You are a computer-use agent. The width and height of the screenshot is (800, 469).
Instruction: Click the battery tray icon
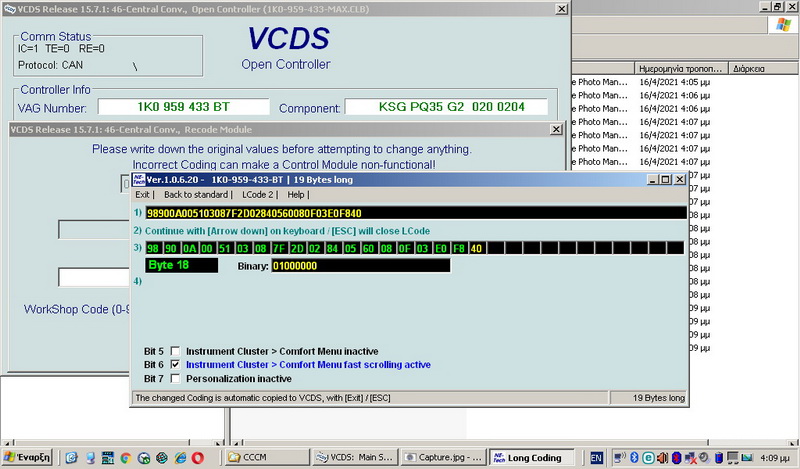tap(719, 458)
